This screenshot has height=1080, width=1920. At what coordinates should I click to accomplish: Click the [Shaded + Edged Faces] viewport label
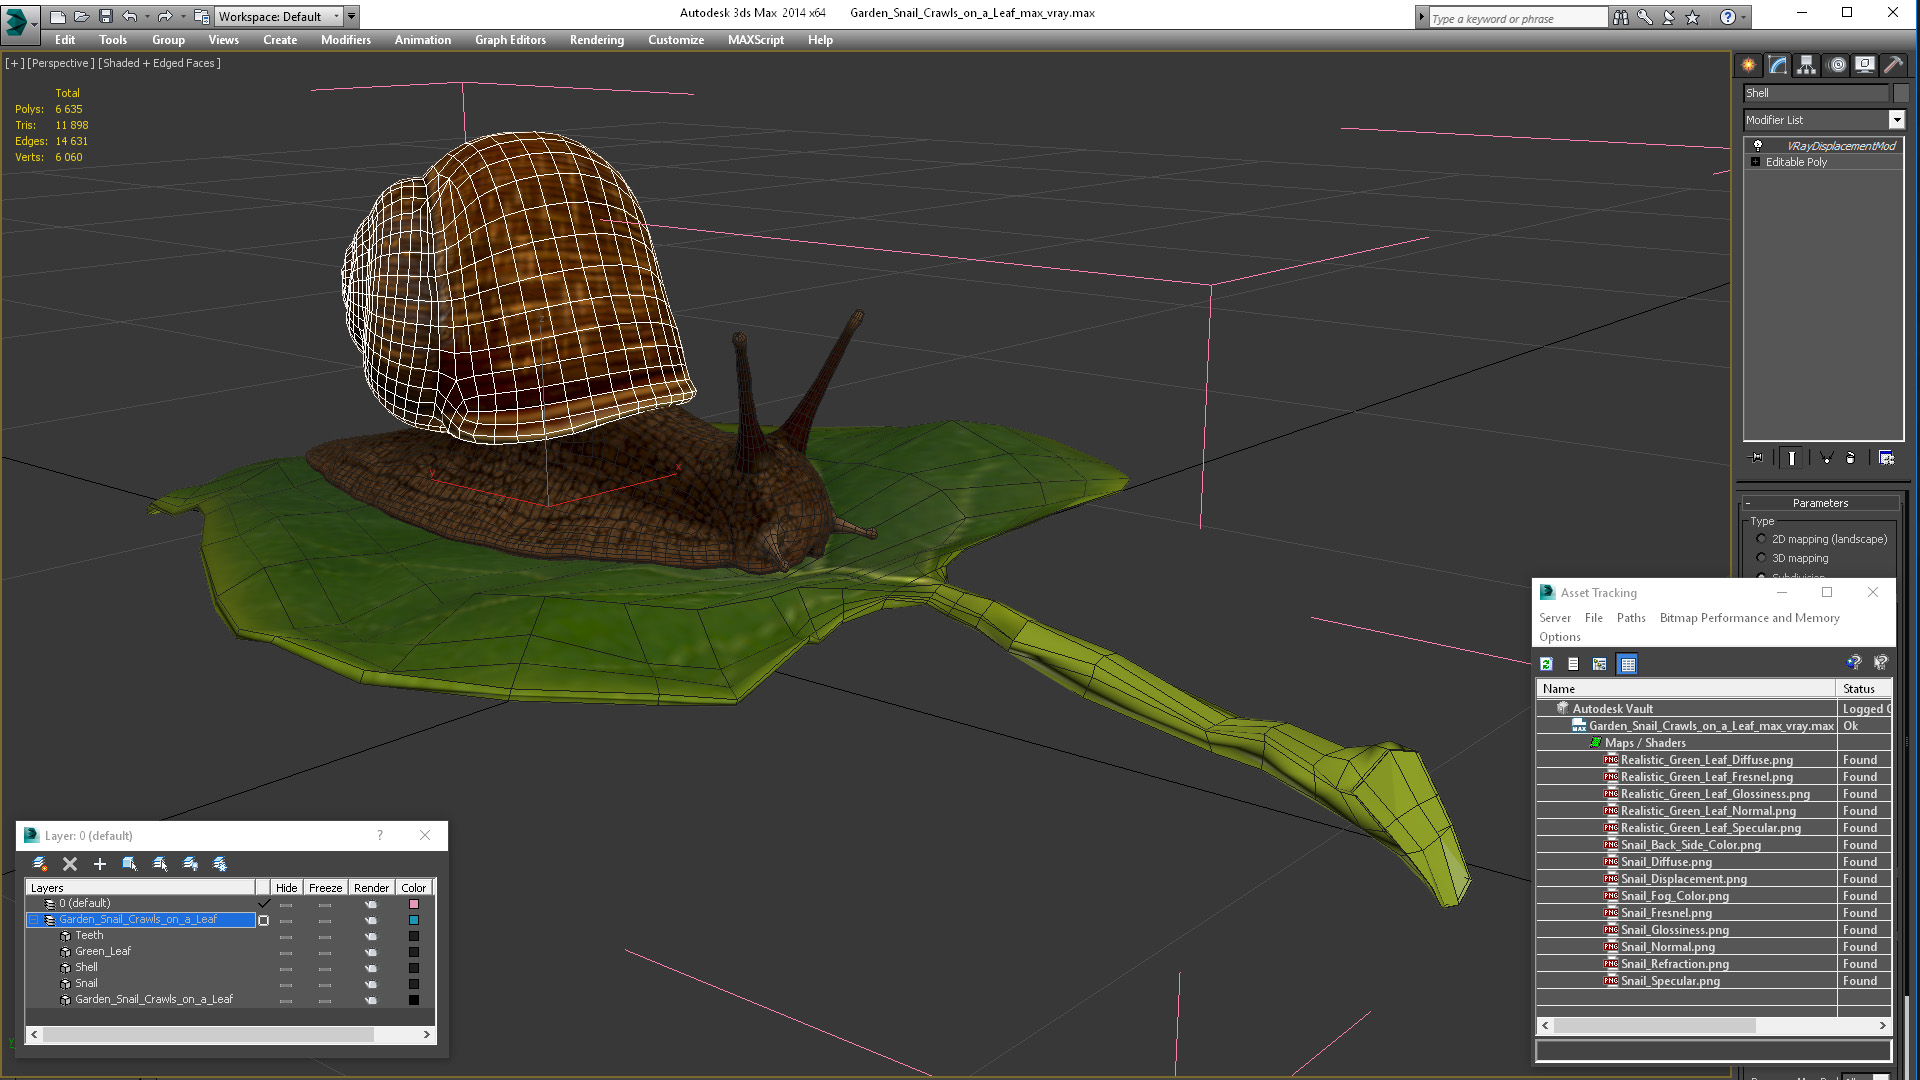click(160, 63)
